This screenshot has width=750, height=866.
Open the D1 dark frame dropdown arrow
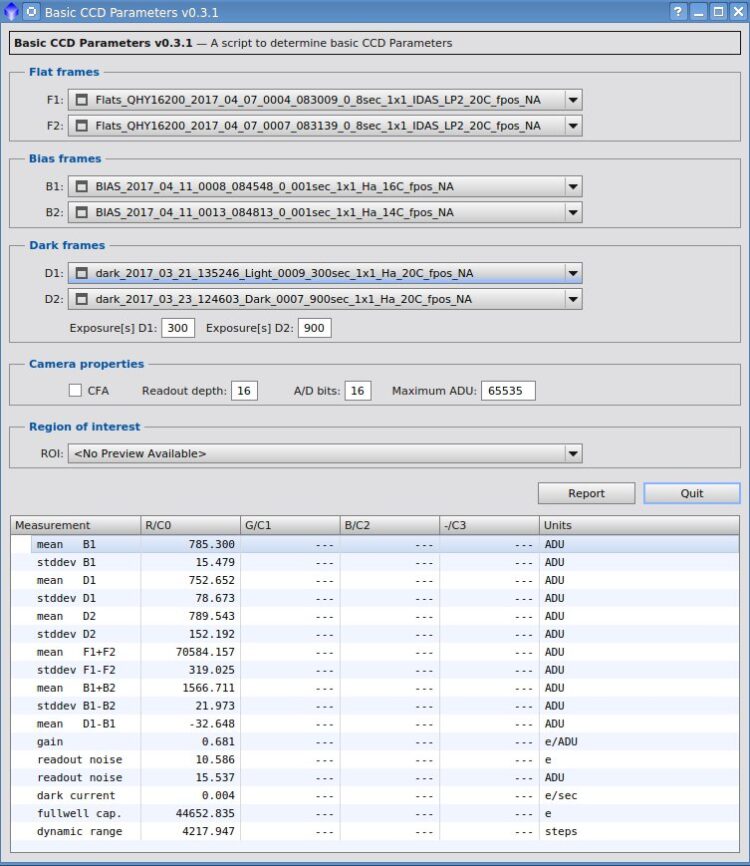click(x=573, y=273)
